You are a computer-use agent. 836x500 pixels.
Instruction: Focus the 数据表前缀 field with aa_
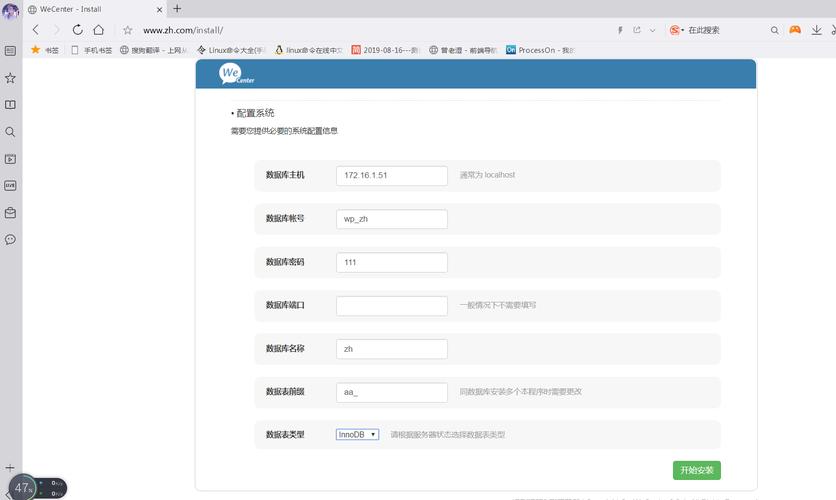pos(392,392)
